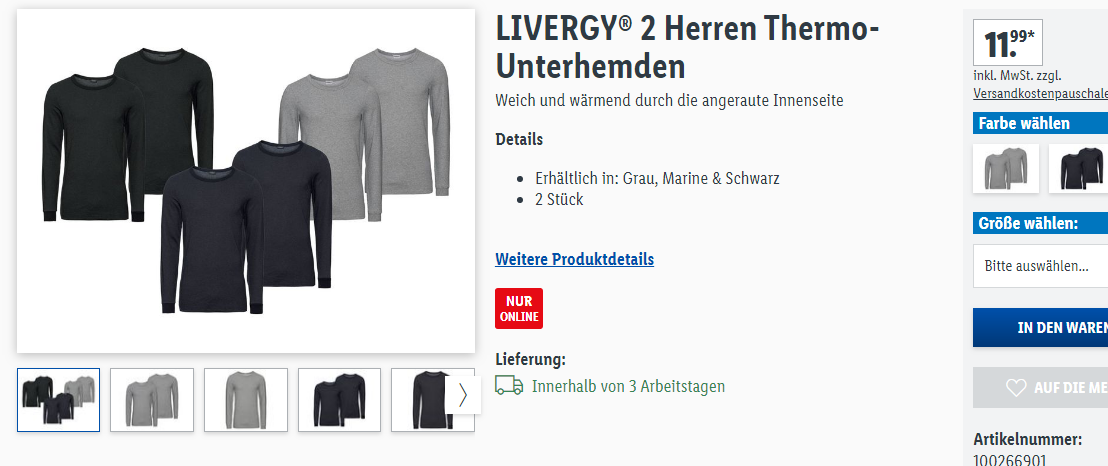Click the delivery truck icon
Image resolution: width=1108 pixels, height=466 pixels.
(x=509, y=385)
